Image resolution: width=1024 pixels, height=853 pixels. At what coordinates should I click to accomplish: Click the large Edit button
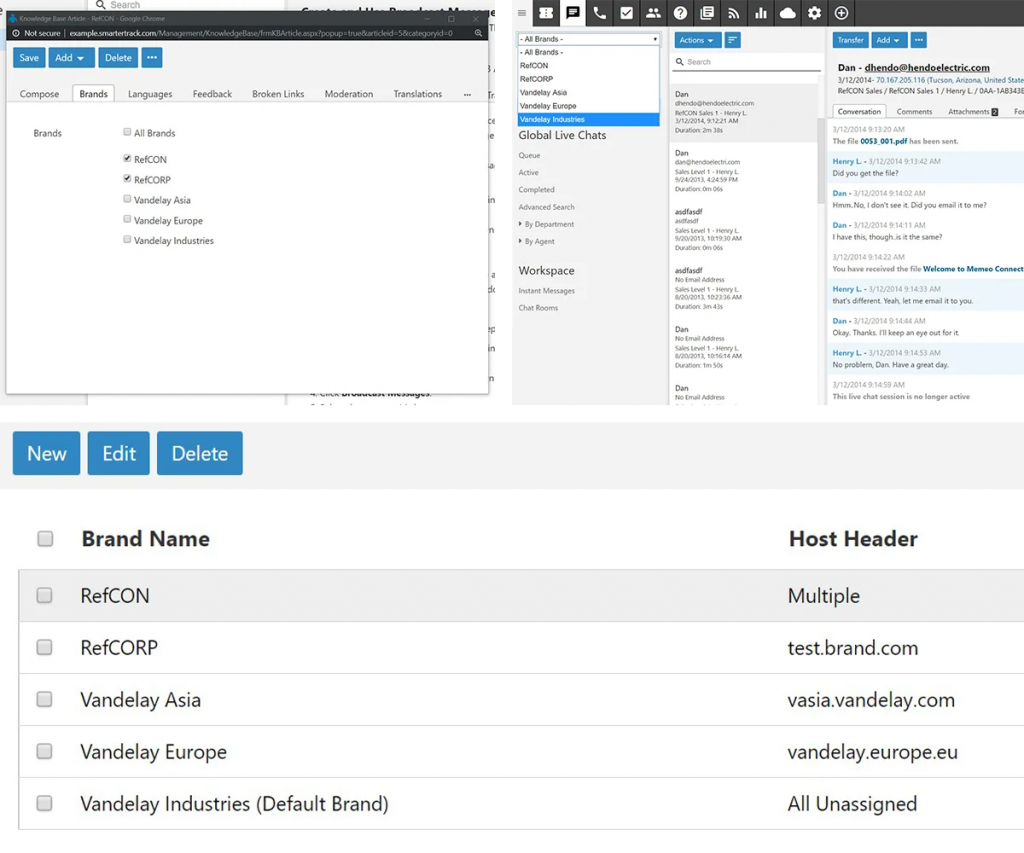119,453
